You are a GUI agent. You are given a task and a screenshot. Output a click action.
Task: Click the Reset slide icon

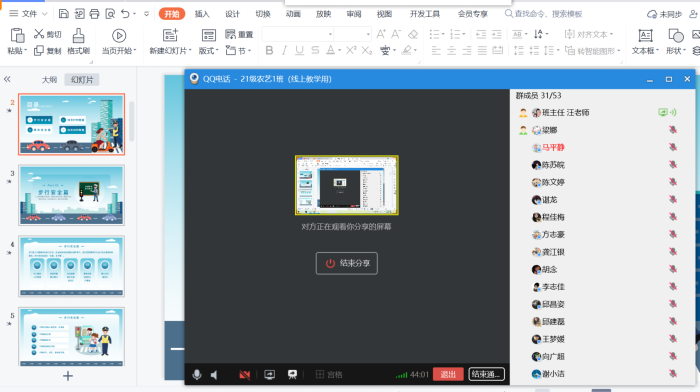[x=230, y=34]
